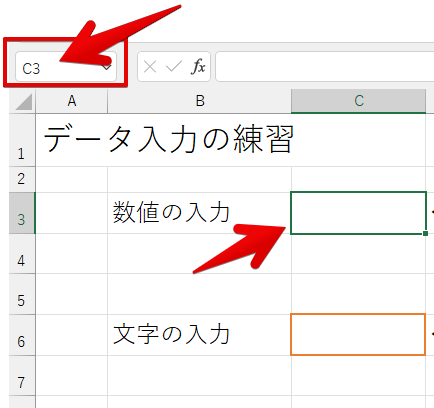Select row 2 header
This screenshot has width=434, height=408.
click(x=22, y=179)
